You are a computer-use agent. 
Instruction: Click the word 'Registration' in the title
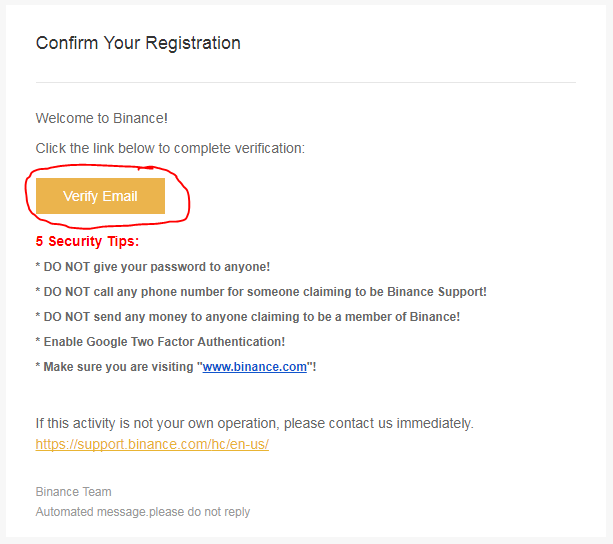(x=193, y=43)
